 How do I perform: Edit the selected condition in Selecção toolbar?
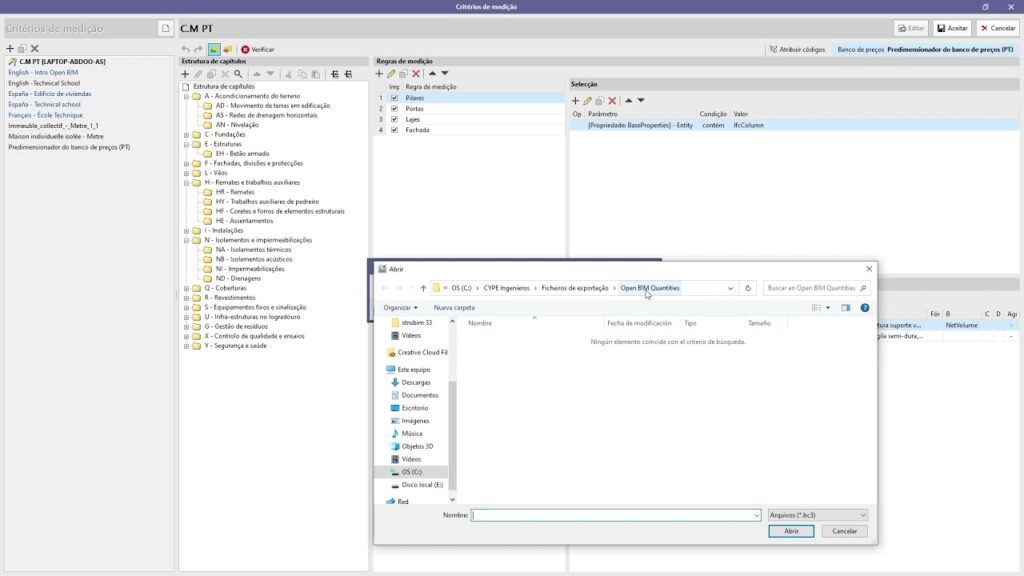[x=588, y=101]
